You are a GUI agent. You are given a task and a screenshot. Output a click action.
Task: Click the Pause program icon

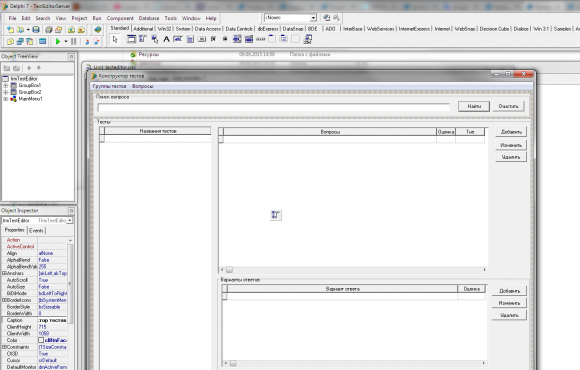point(74,42)
